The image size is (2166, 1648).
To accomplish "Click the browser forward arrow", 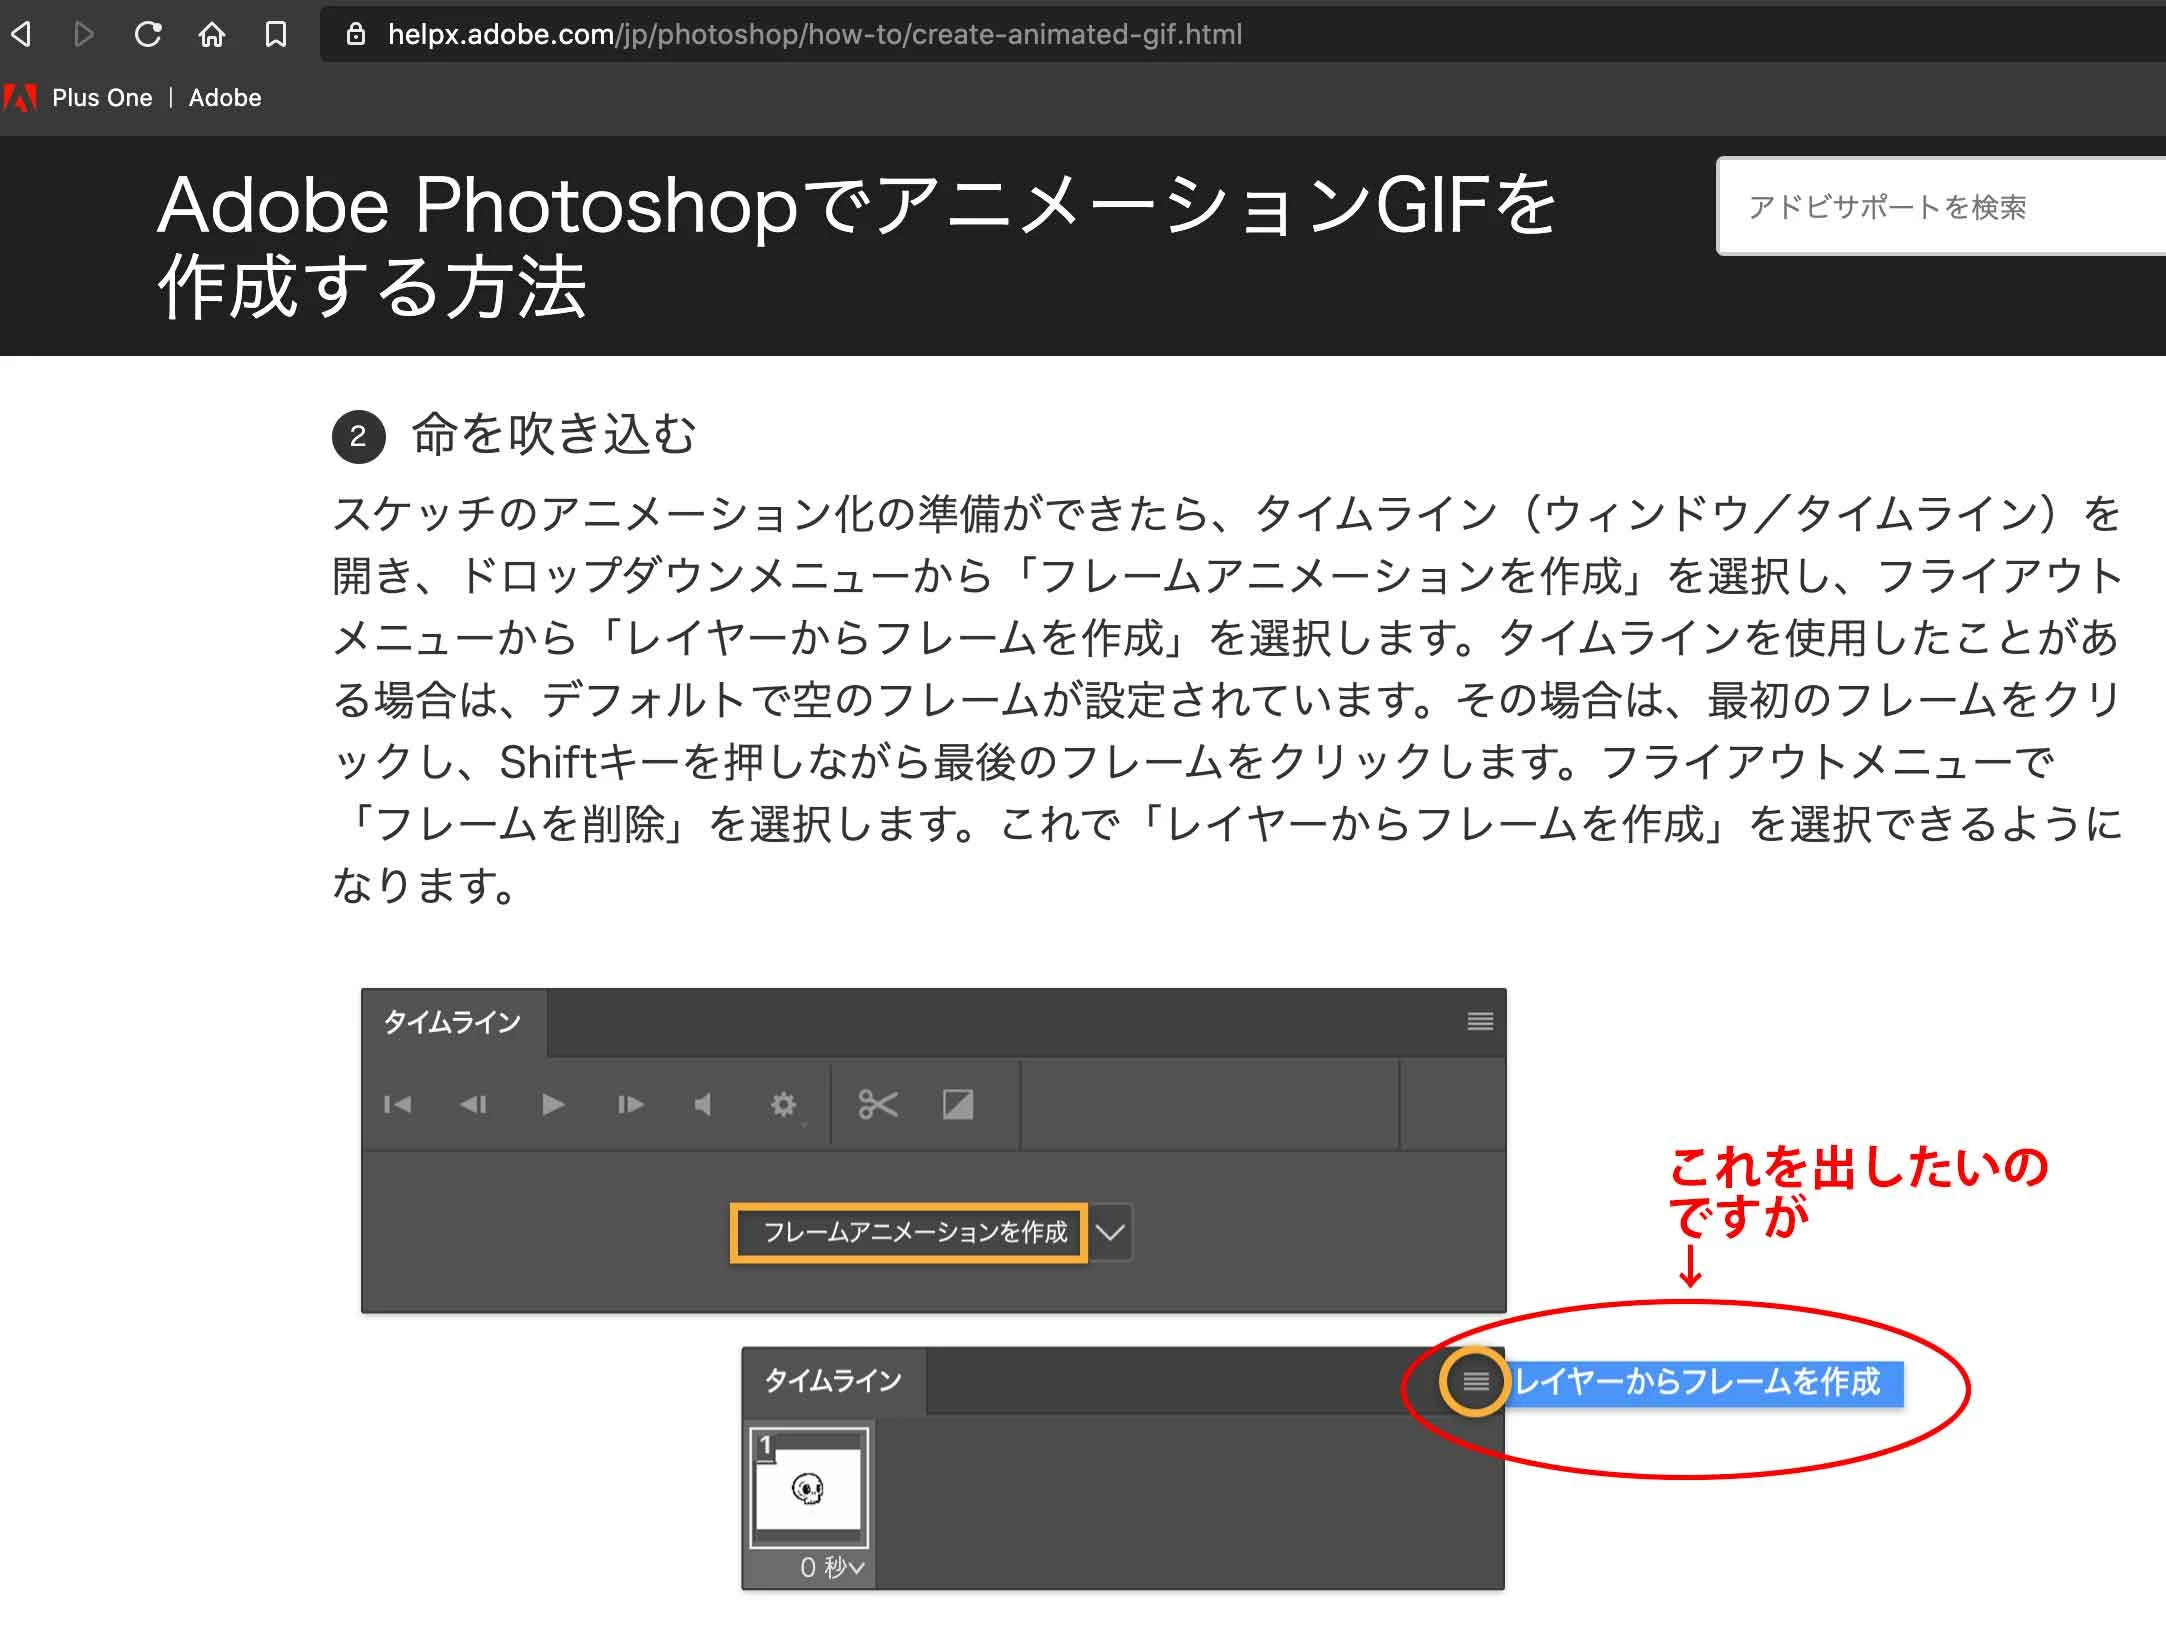I will pyautogui.click(x=84, y=35).
